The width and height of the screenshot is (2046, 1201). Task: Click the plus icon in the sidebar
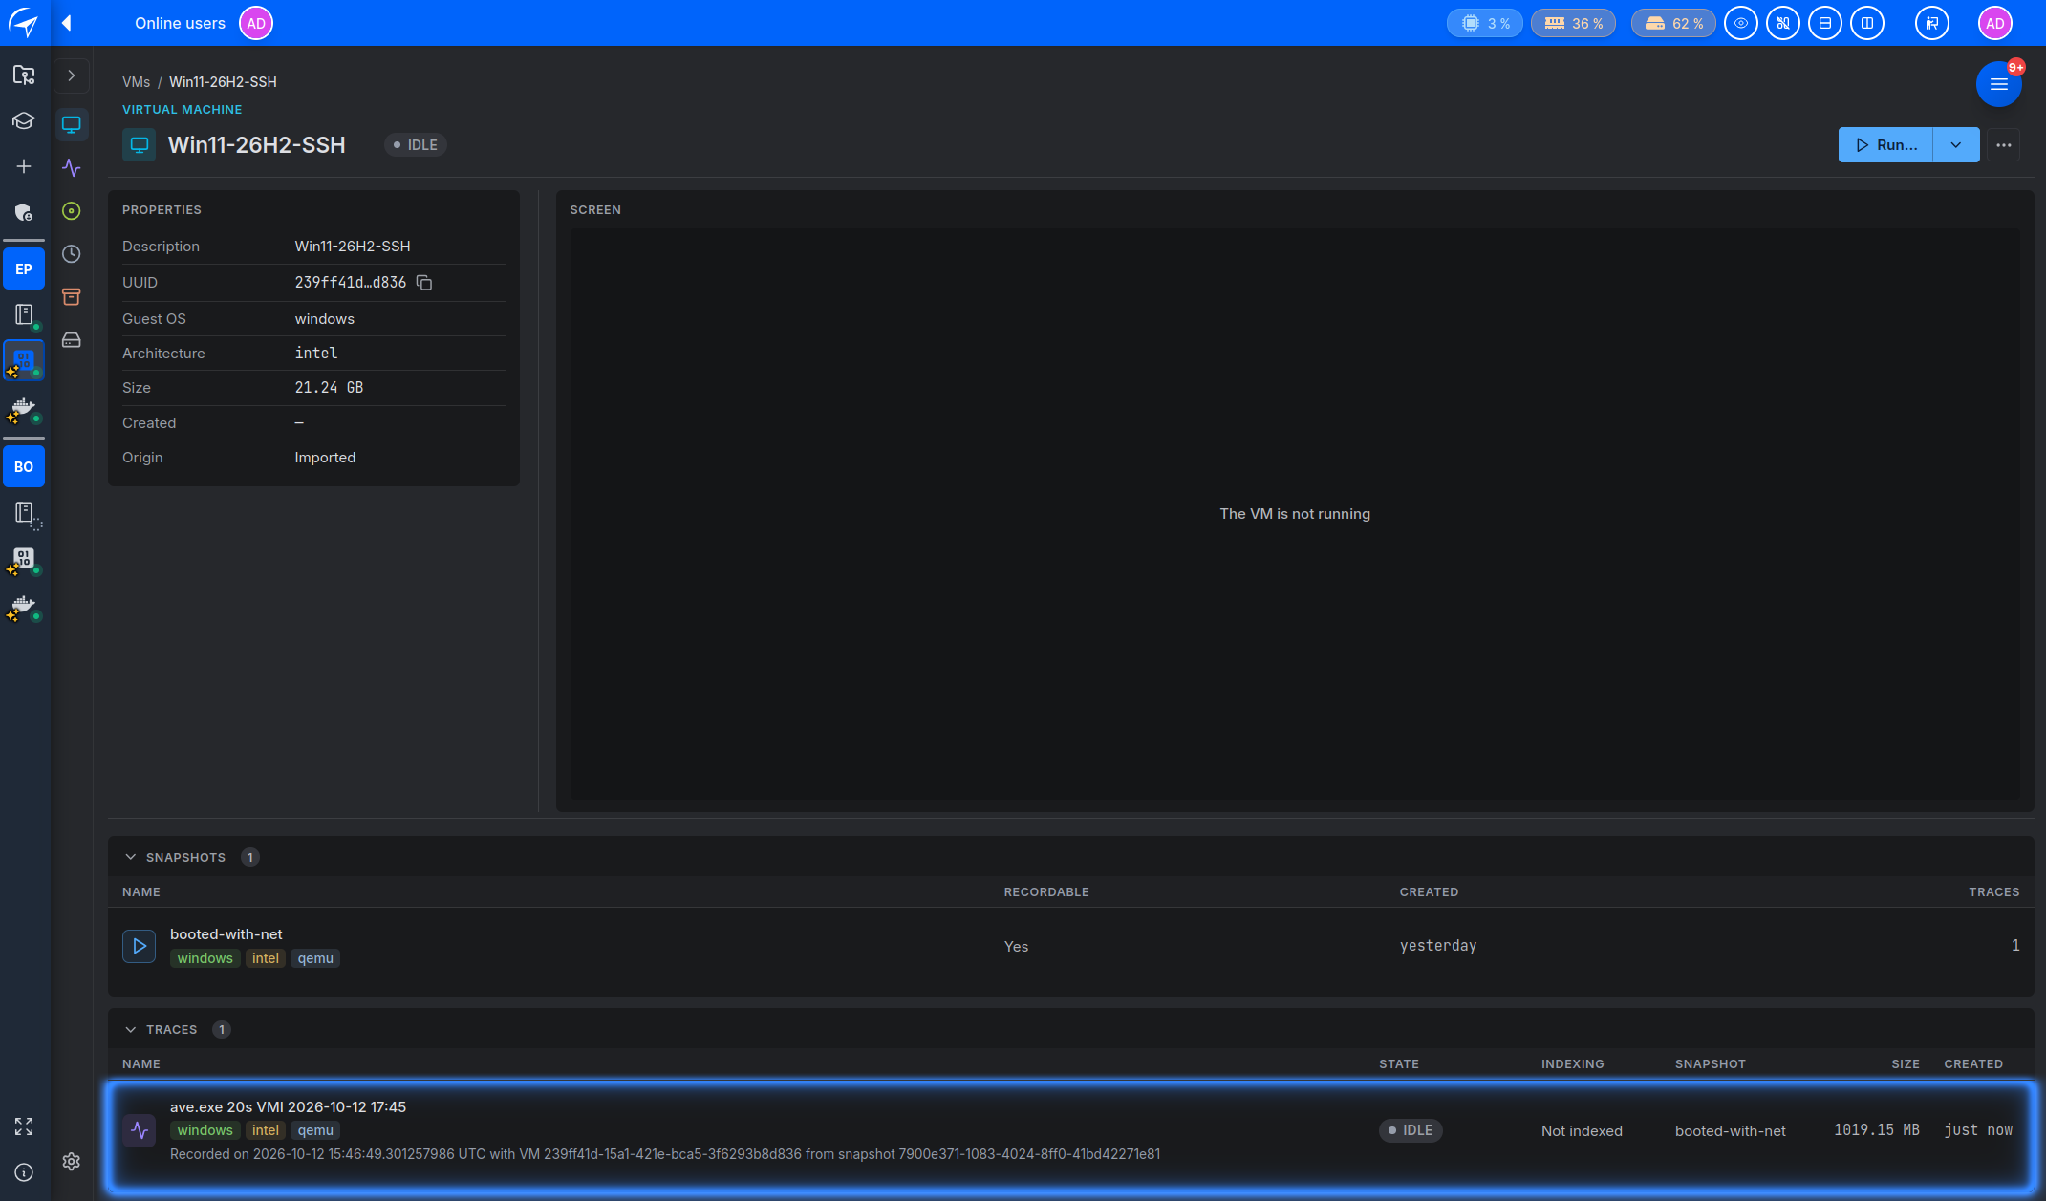(x=23, y=166)
